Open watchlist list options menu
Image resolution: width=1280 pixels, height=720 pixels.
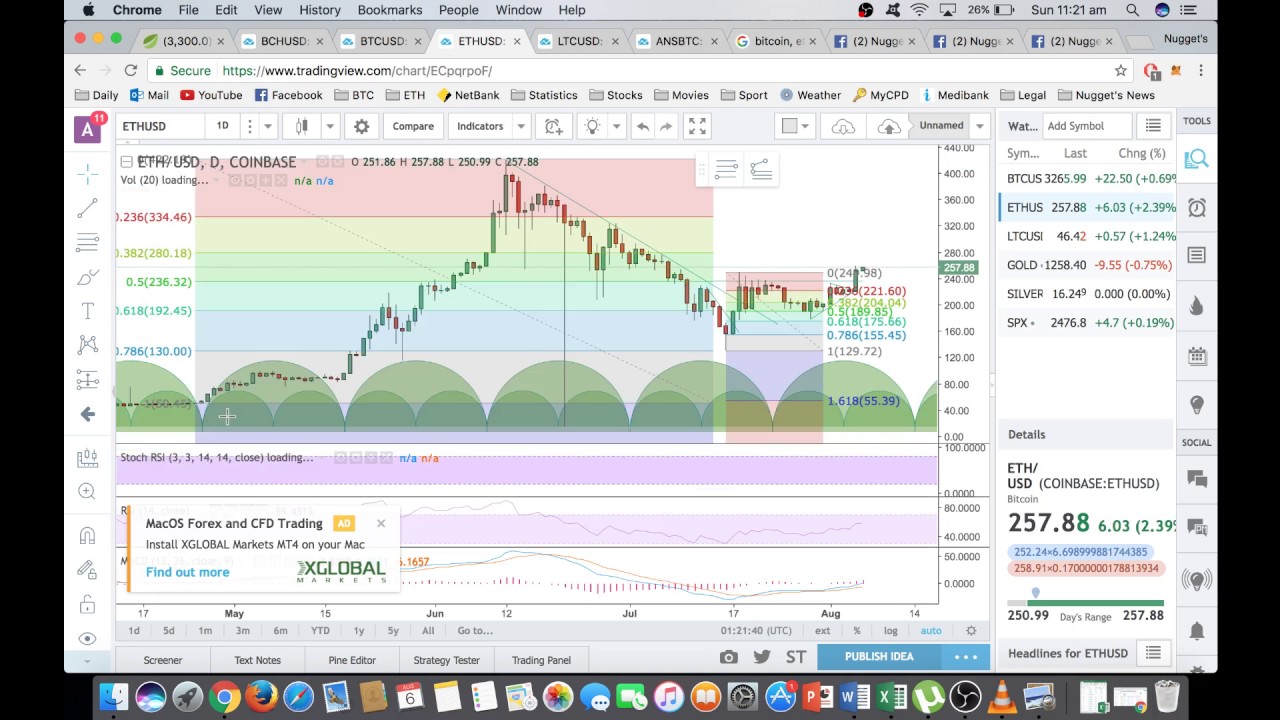pyautogui.click(x=1153, y=126)
